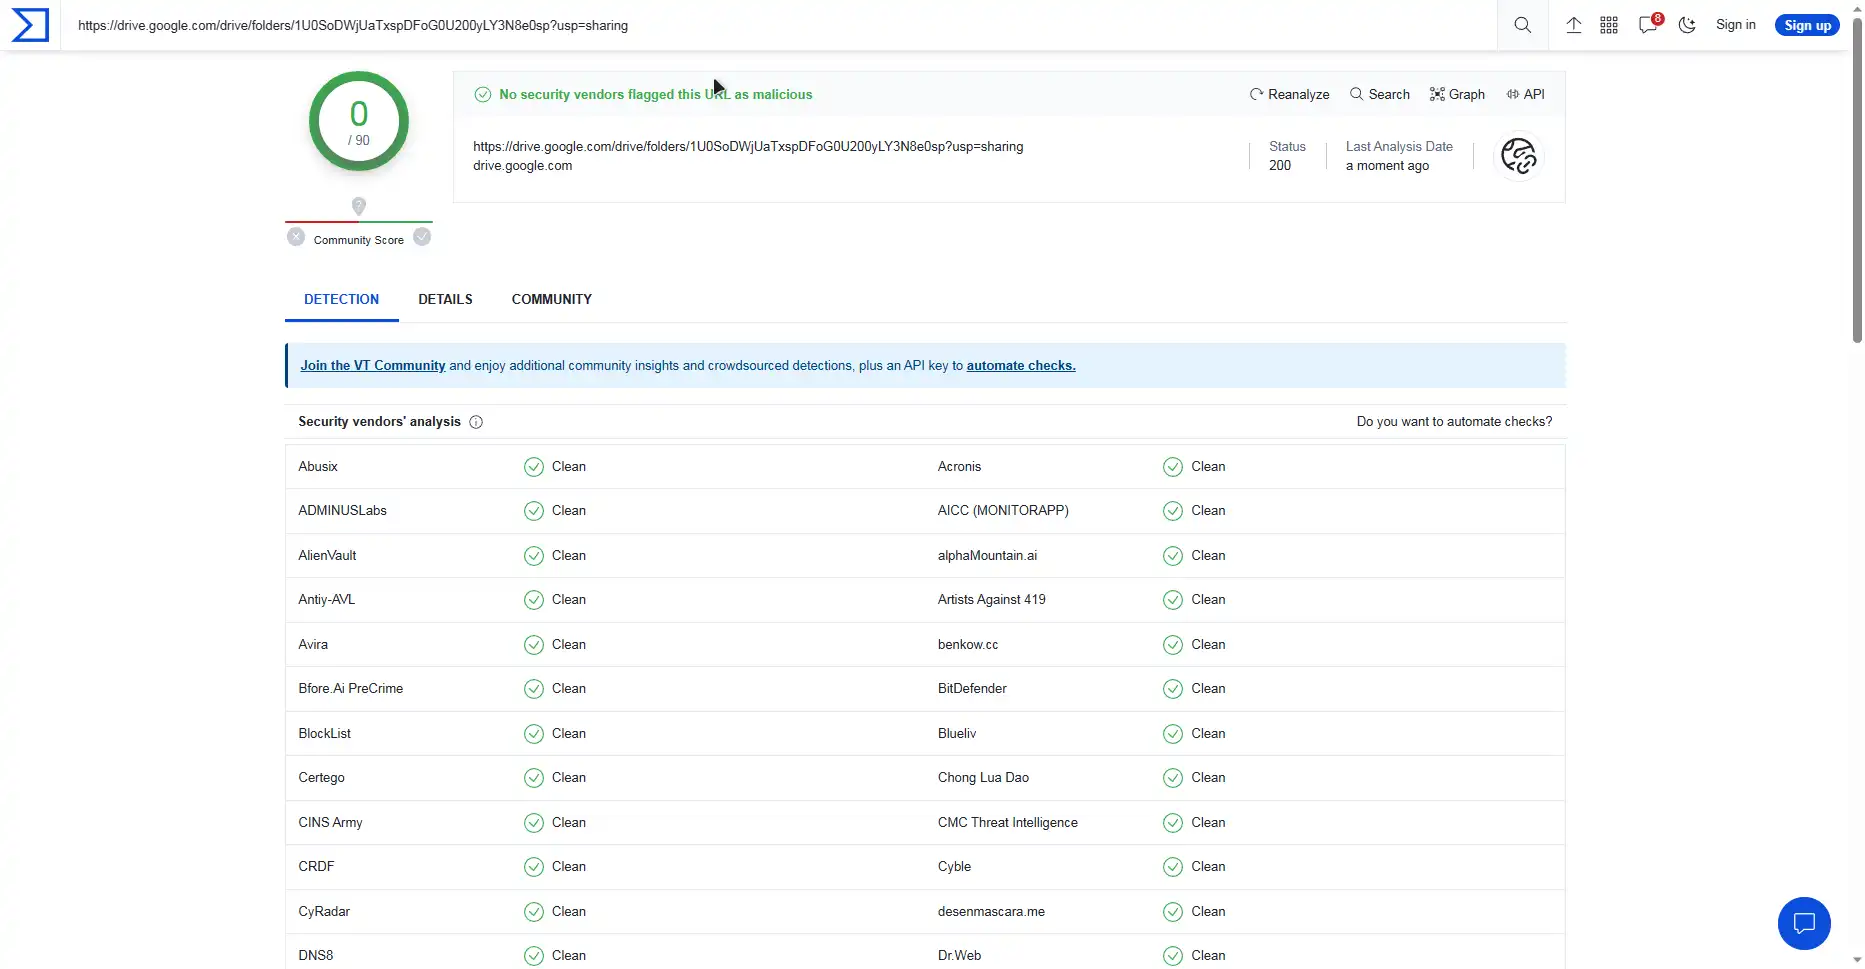The width and height of the screenshot is (1865, 969).
Task: Click the search magnifier icon in top bar
Action: 1522,25
